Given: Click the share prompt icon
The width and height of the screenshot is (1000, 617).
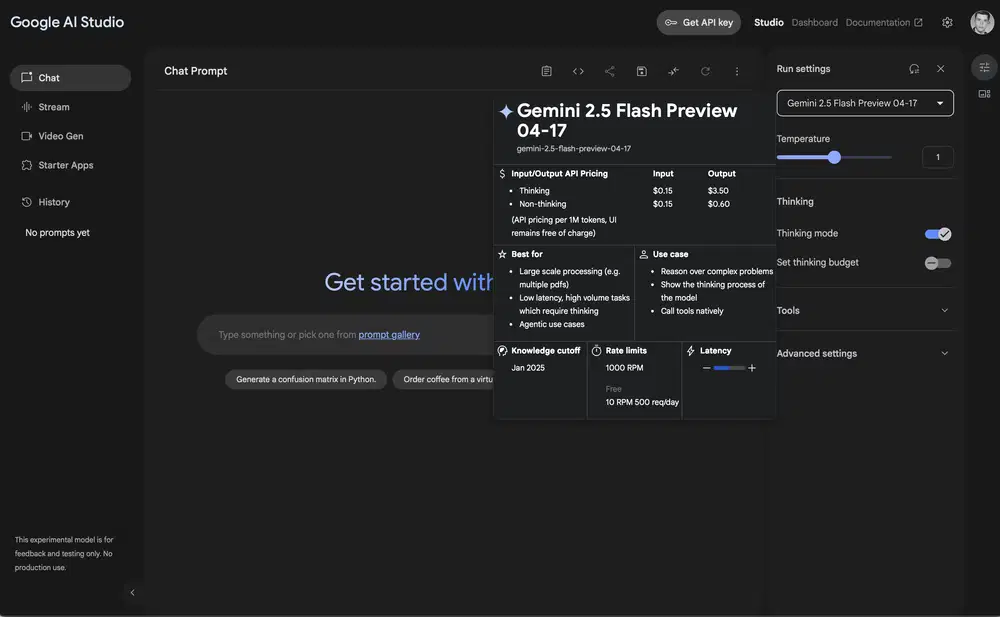Looking at the screenshot, I should [x=610, y=71].
